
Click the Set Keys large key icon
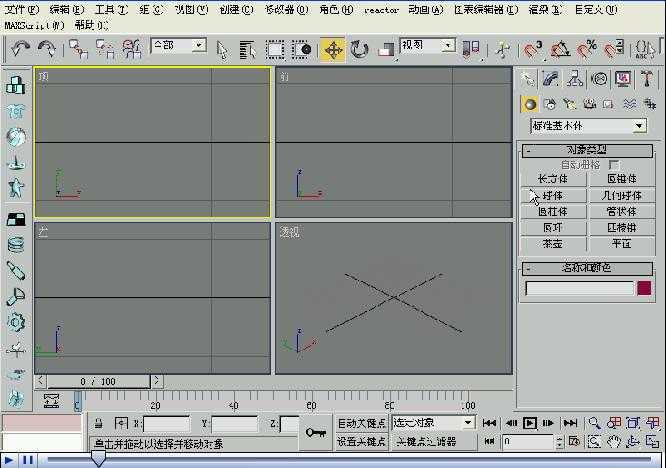pos(316,433)
